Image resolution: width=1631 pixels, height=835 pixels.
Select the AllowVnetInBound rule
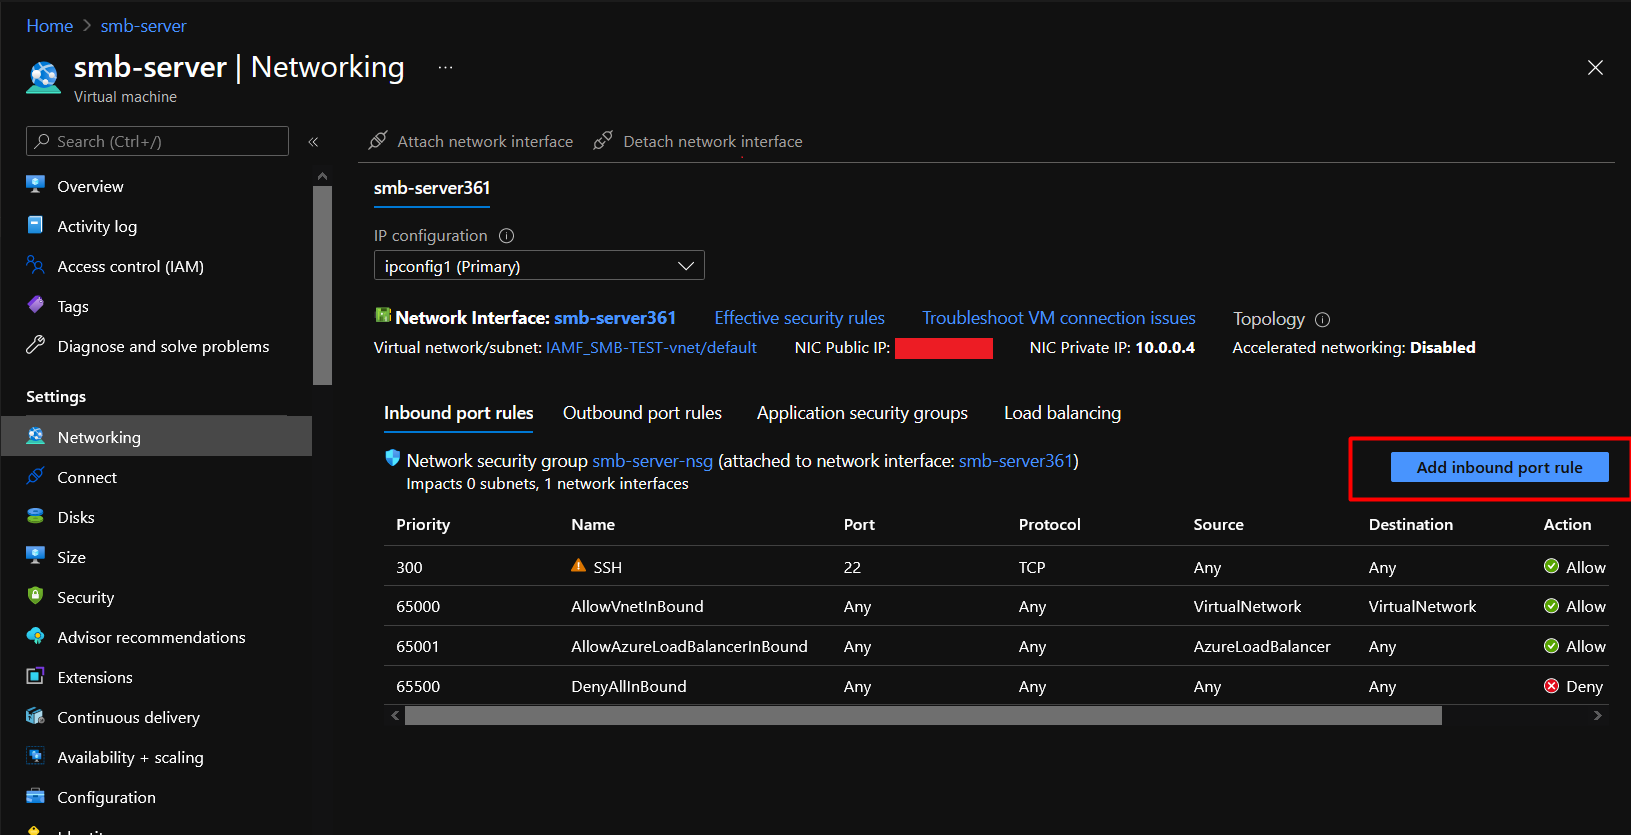point(637,607)
